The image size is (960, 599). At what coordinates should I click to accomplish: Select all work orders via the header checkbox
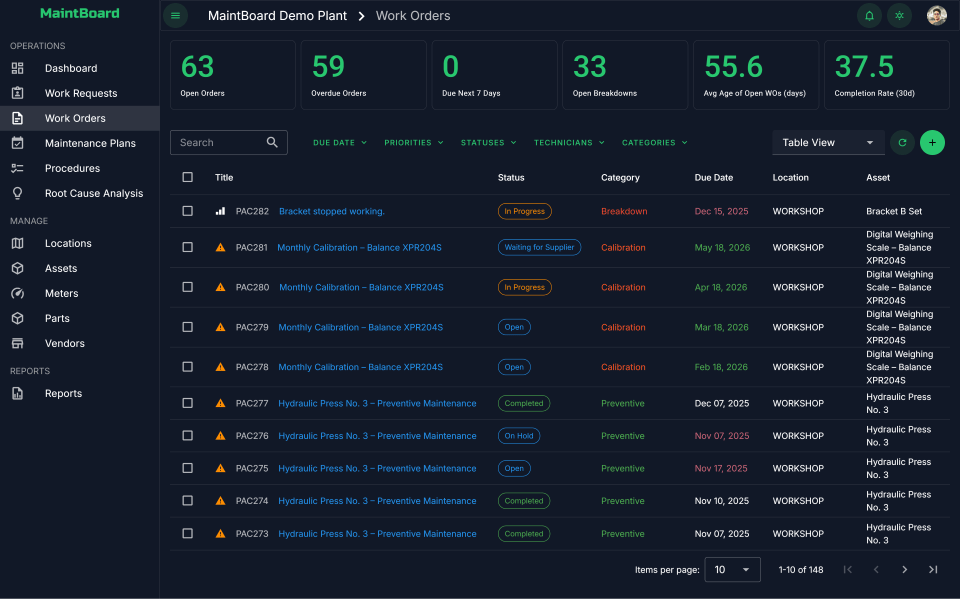click(x=187, y=177)
